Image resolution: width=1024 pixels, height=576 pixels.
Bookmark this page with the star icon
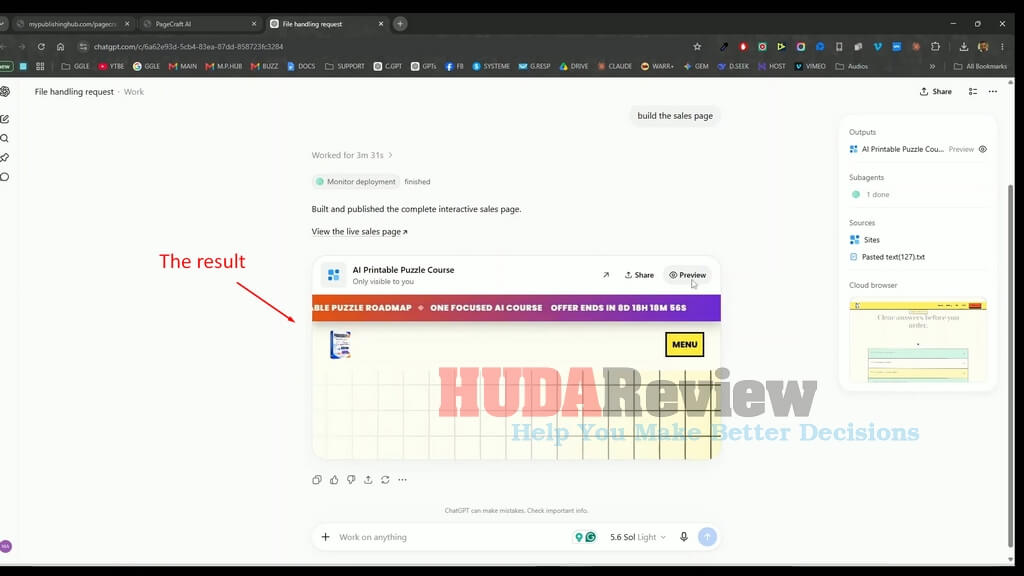click(697, 47)
